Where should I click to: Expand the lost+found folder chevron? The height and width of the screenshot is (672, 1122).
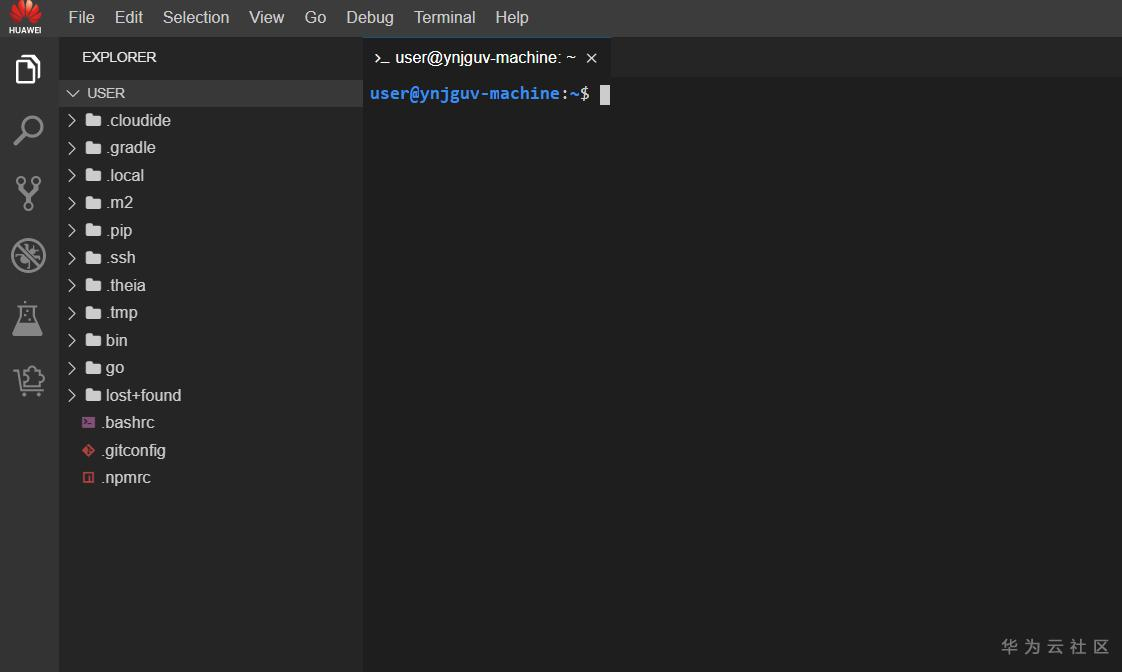click(x=72, y=395)
